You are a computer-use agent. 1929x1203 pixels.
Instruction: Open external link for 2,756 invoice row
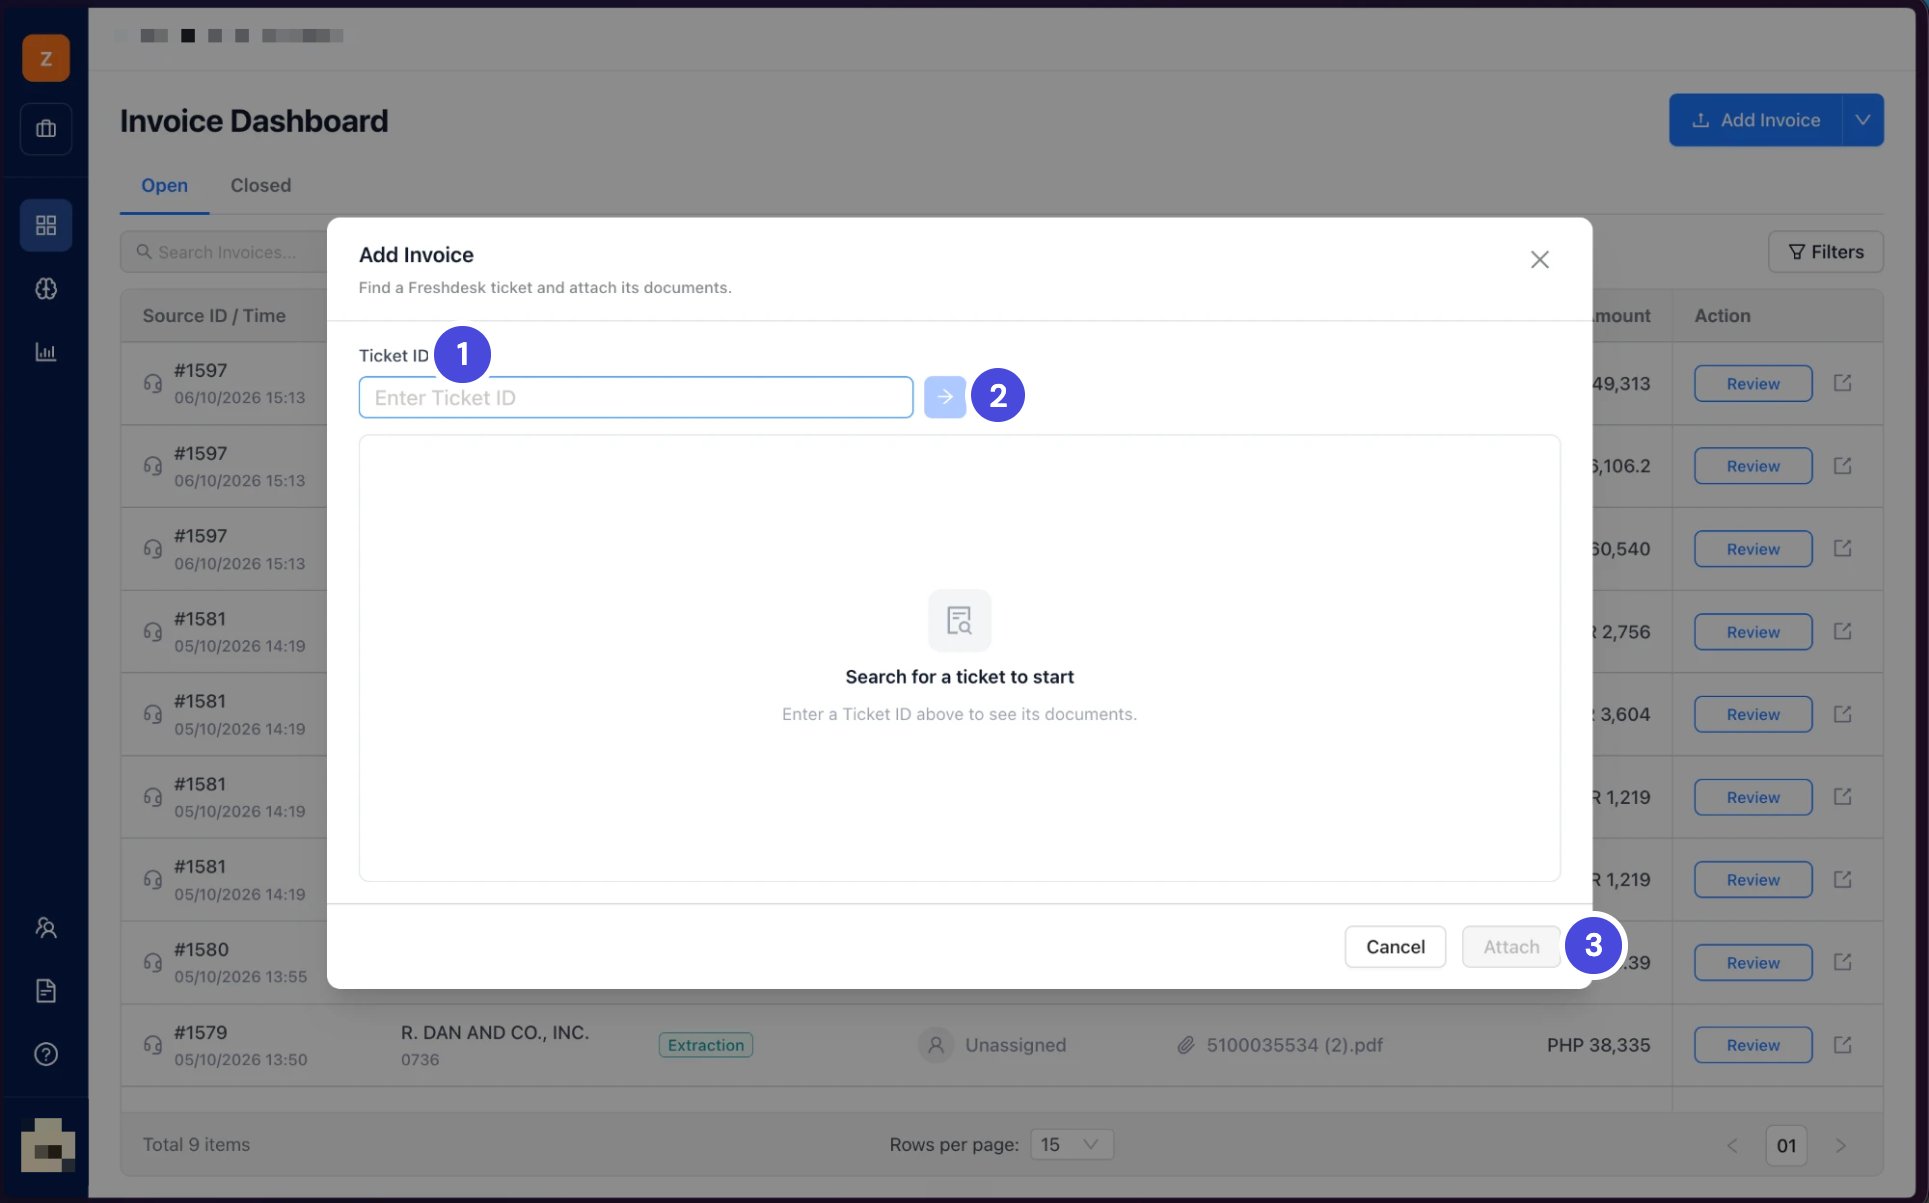(x=1842, y=631)
